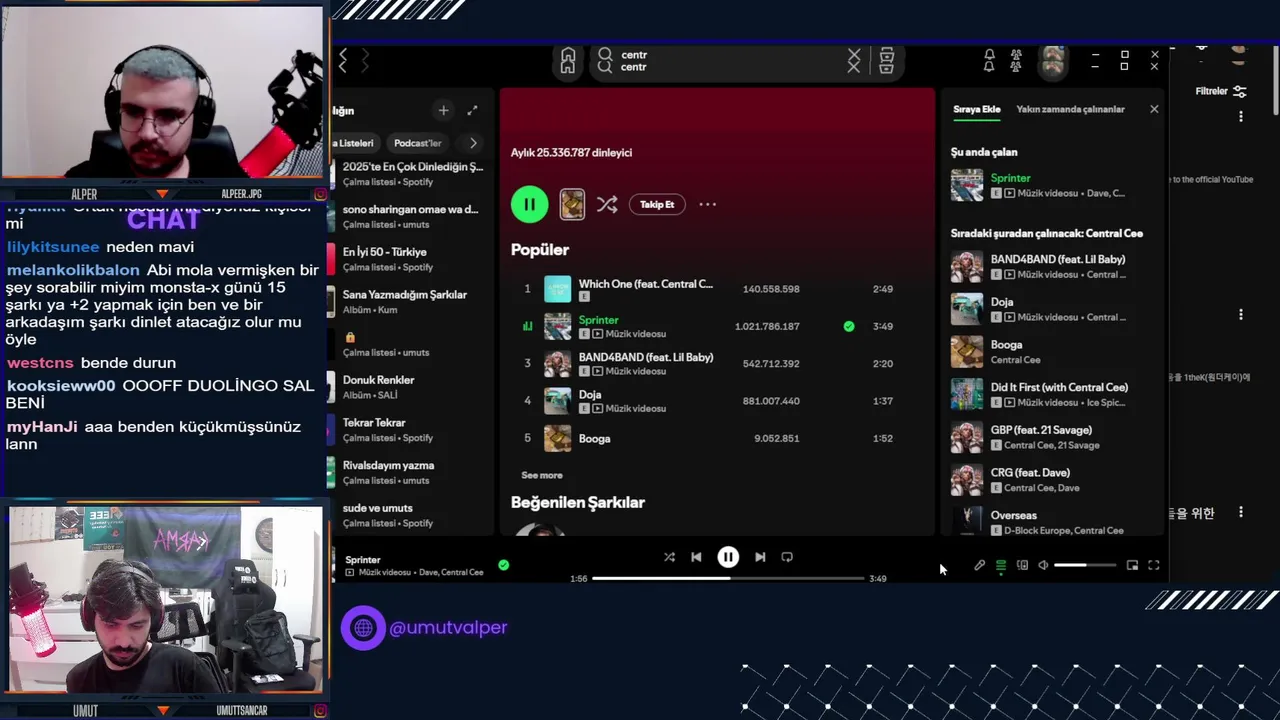Open the artist's more options three dots
1280x720 pixels.
tap(707, 204)
